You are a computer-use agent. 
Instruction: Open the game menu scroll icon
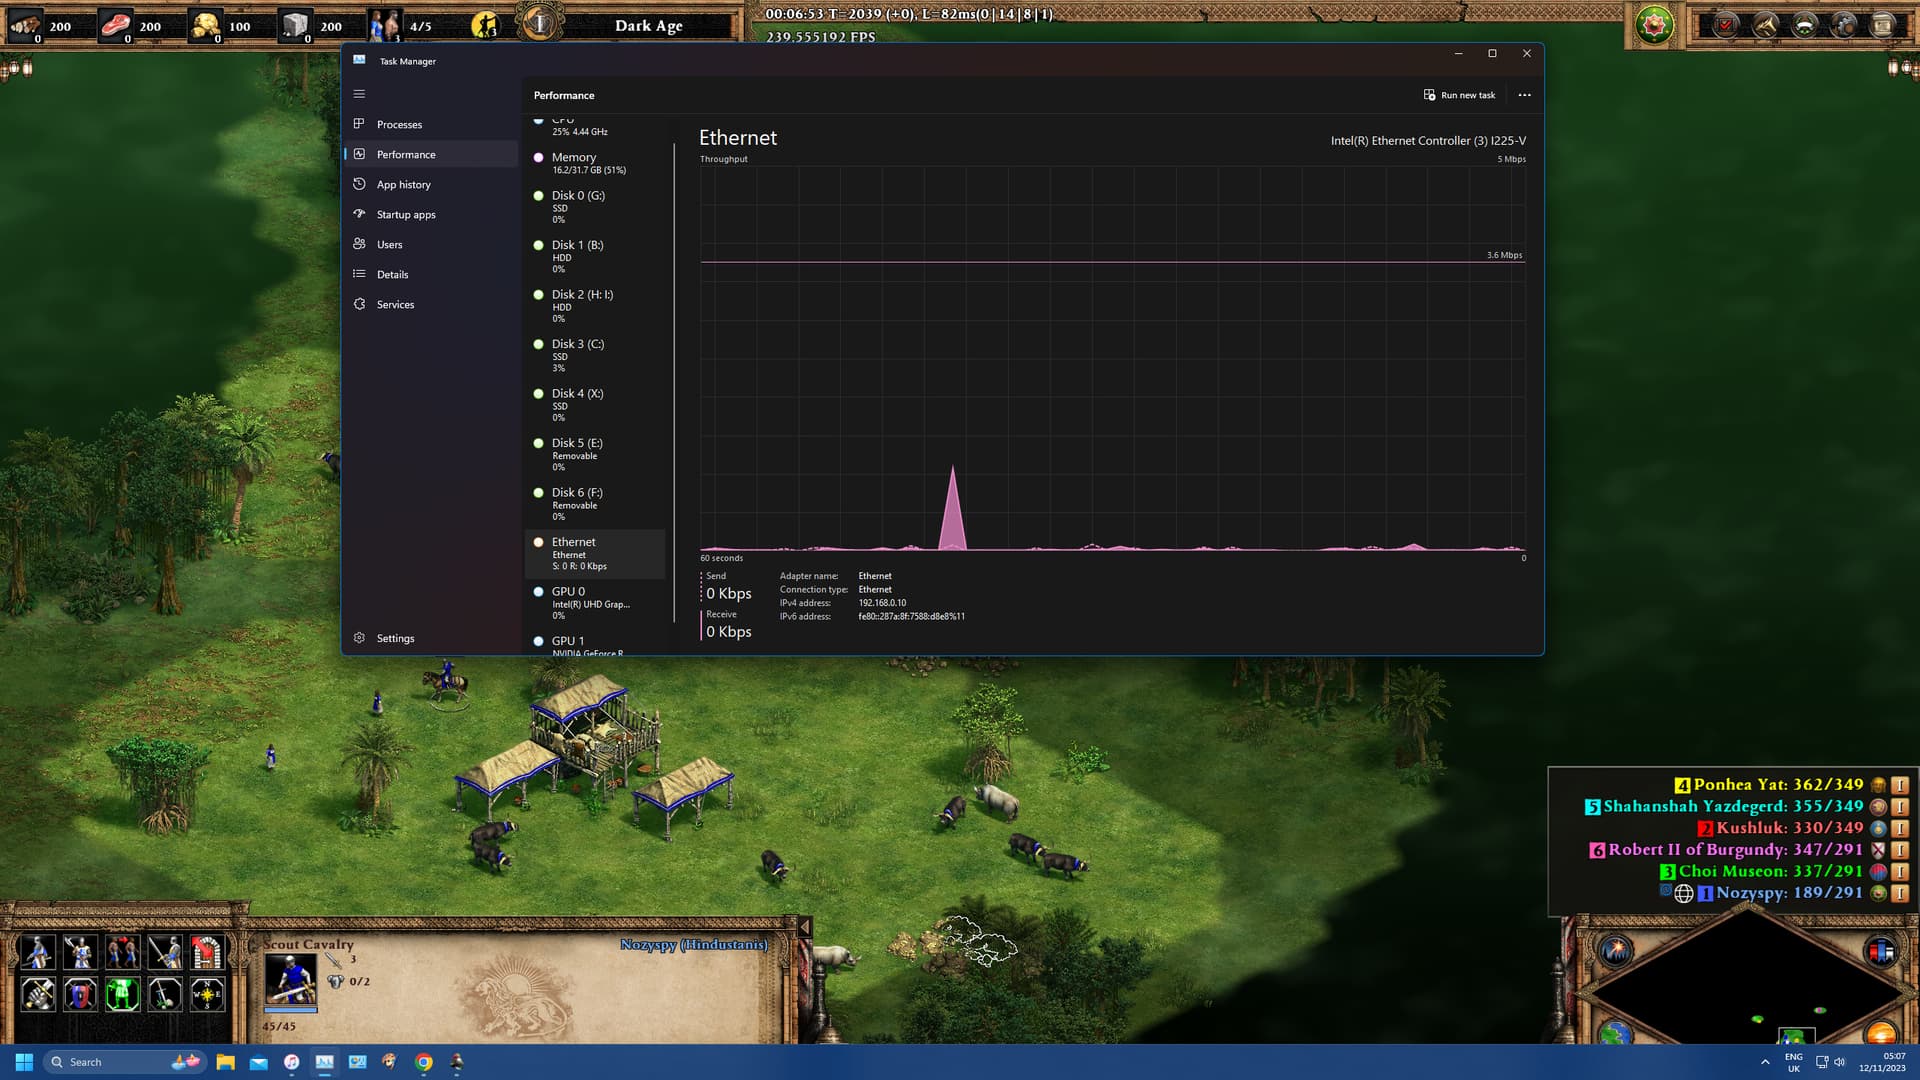point(1883,25)
